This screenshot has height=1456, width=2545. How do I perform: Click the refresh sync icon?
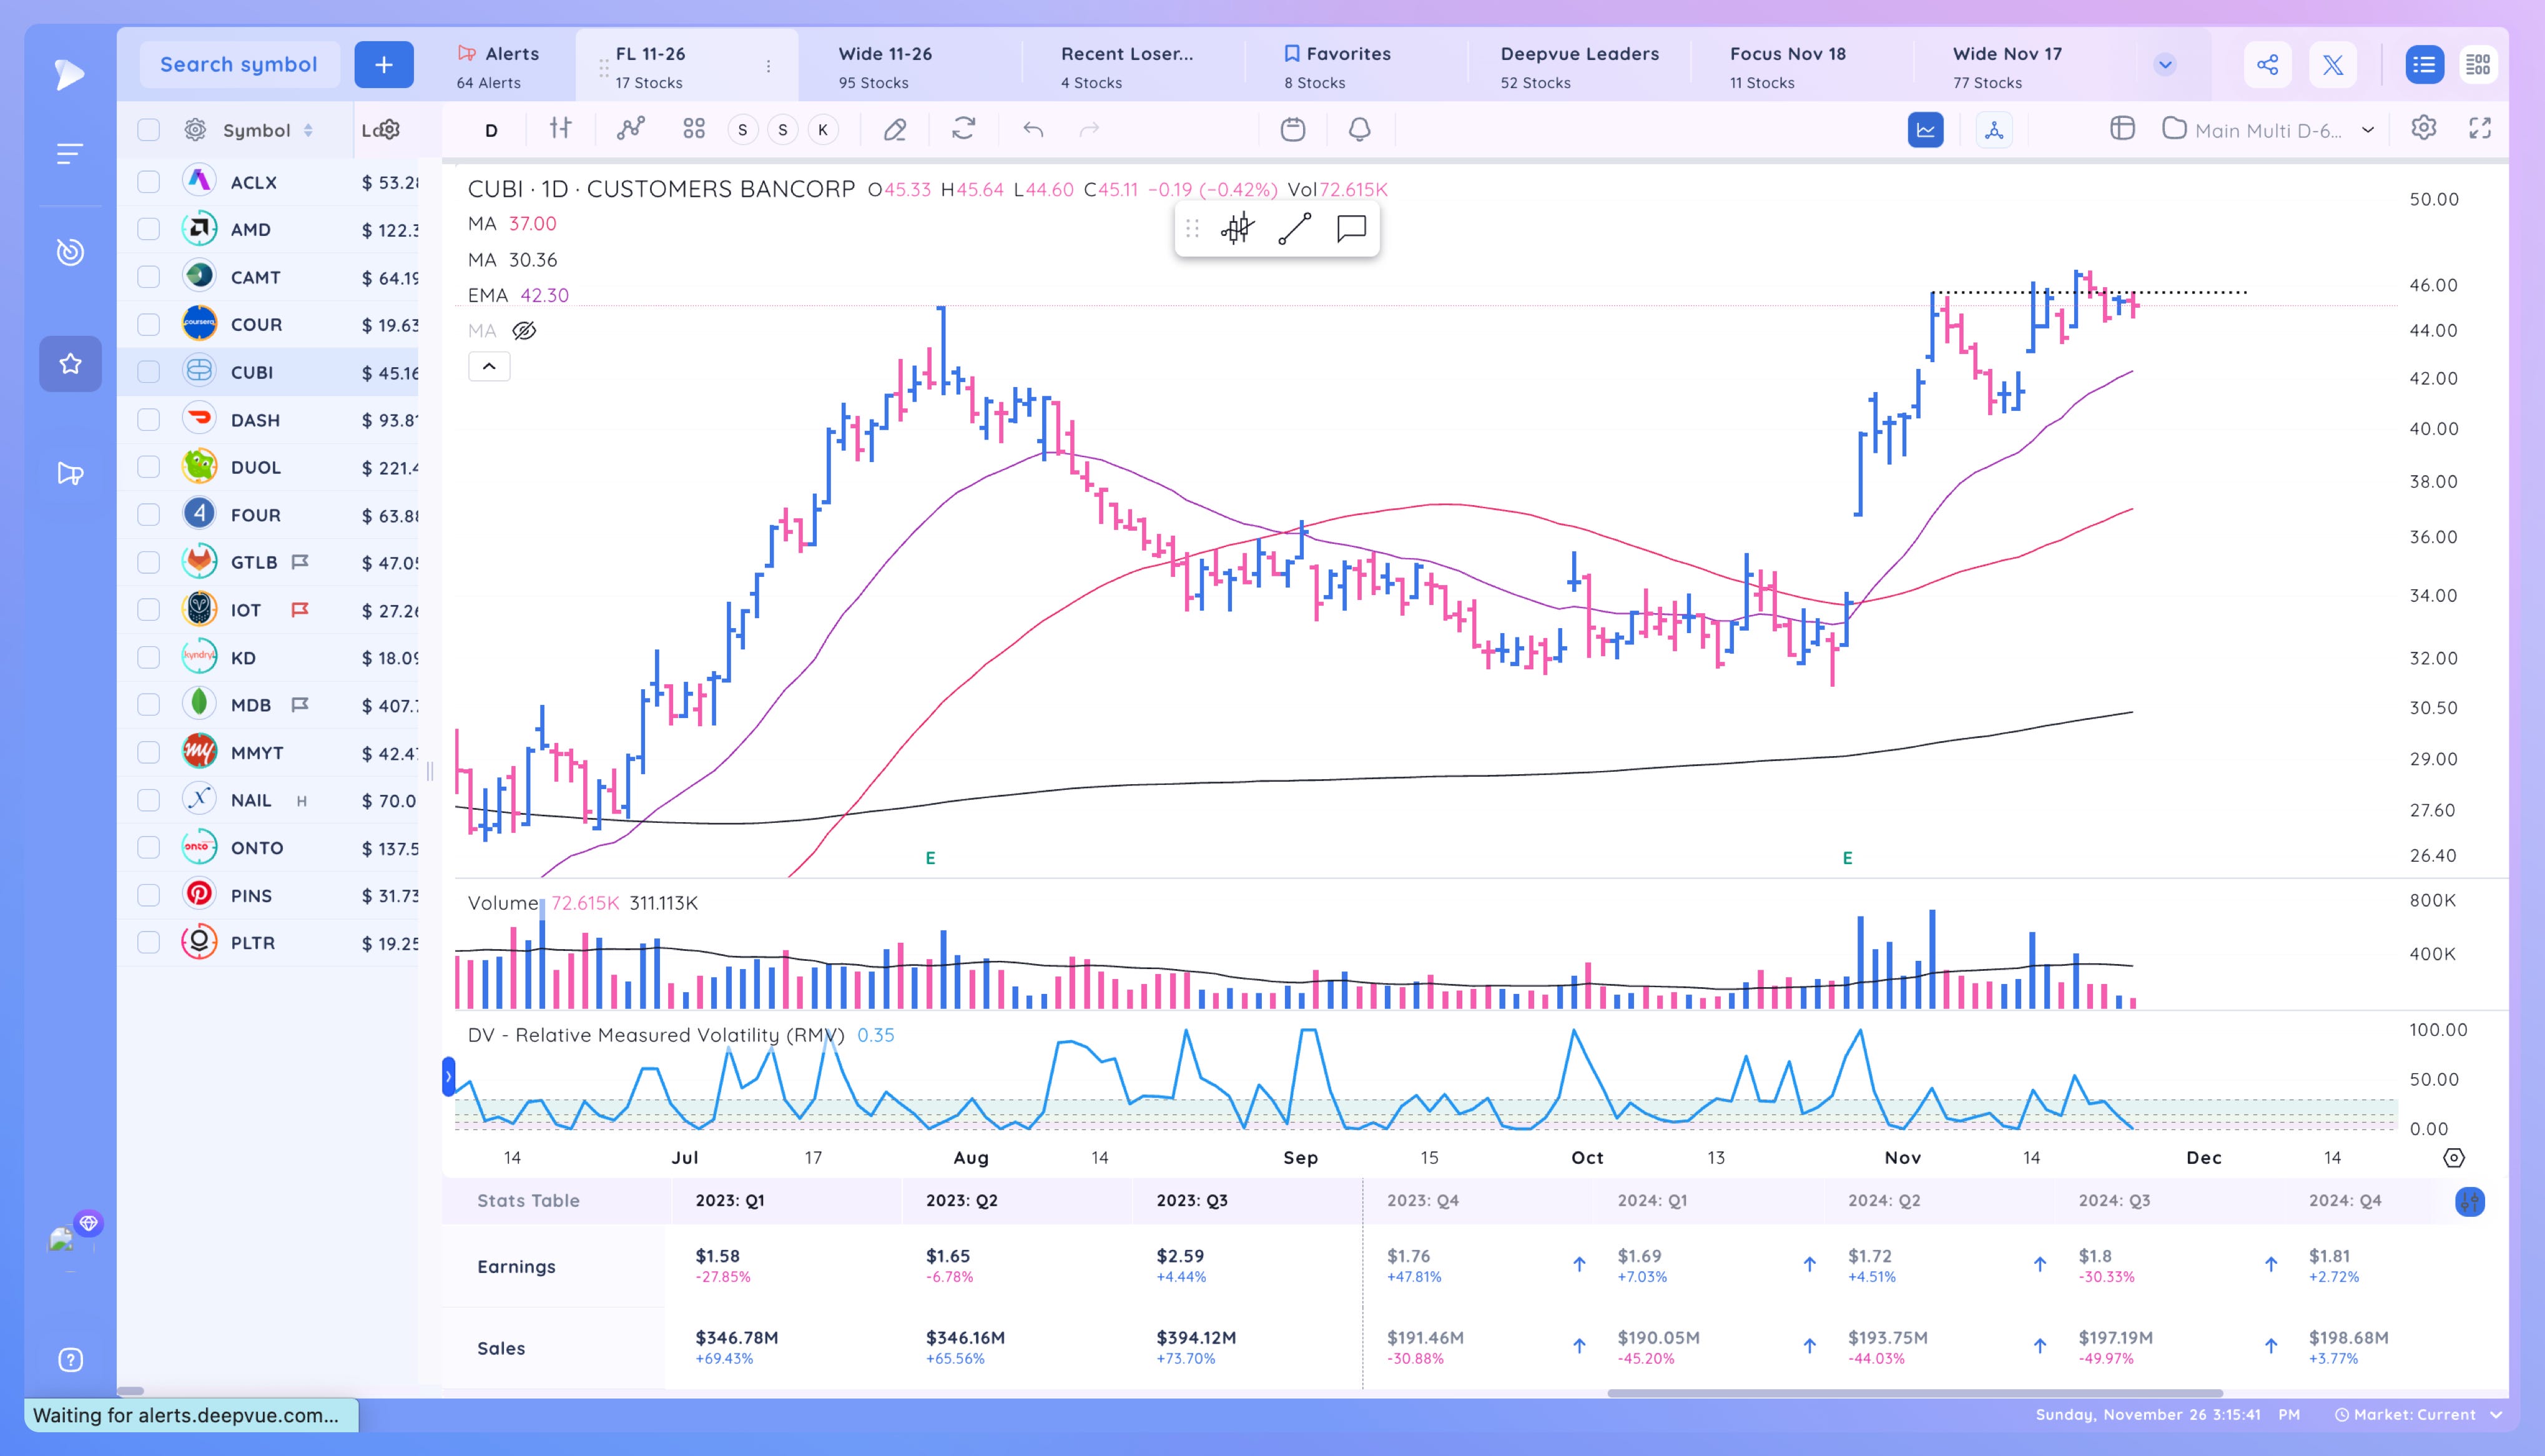click(963, 129)
